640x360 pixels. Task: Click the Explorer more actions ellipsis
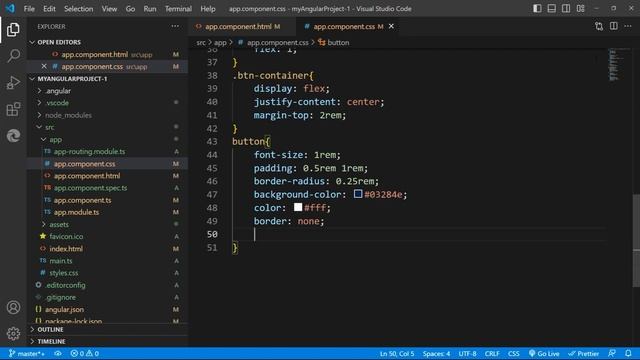tap(175, 26)
